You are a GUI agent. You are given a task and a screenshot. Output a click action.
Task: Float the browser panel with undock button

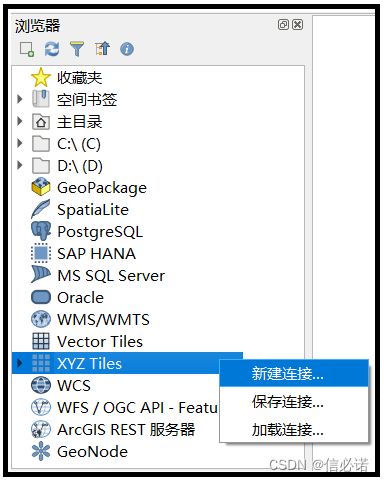pyautogui.click(x=283, y=25)
